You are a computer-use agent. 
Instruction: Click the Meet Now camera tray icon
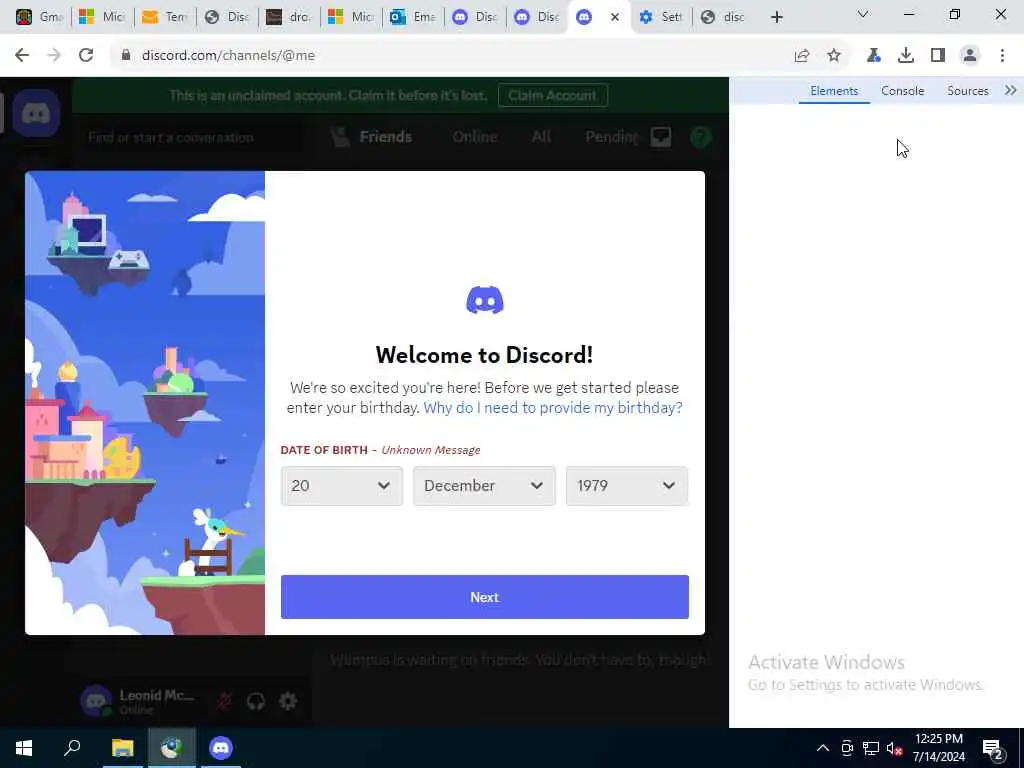[847, 748]
